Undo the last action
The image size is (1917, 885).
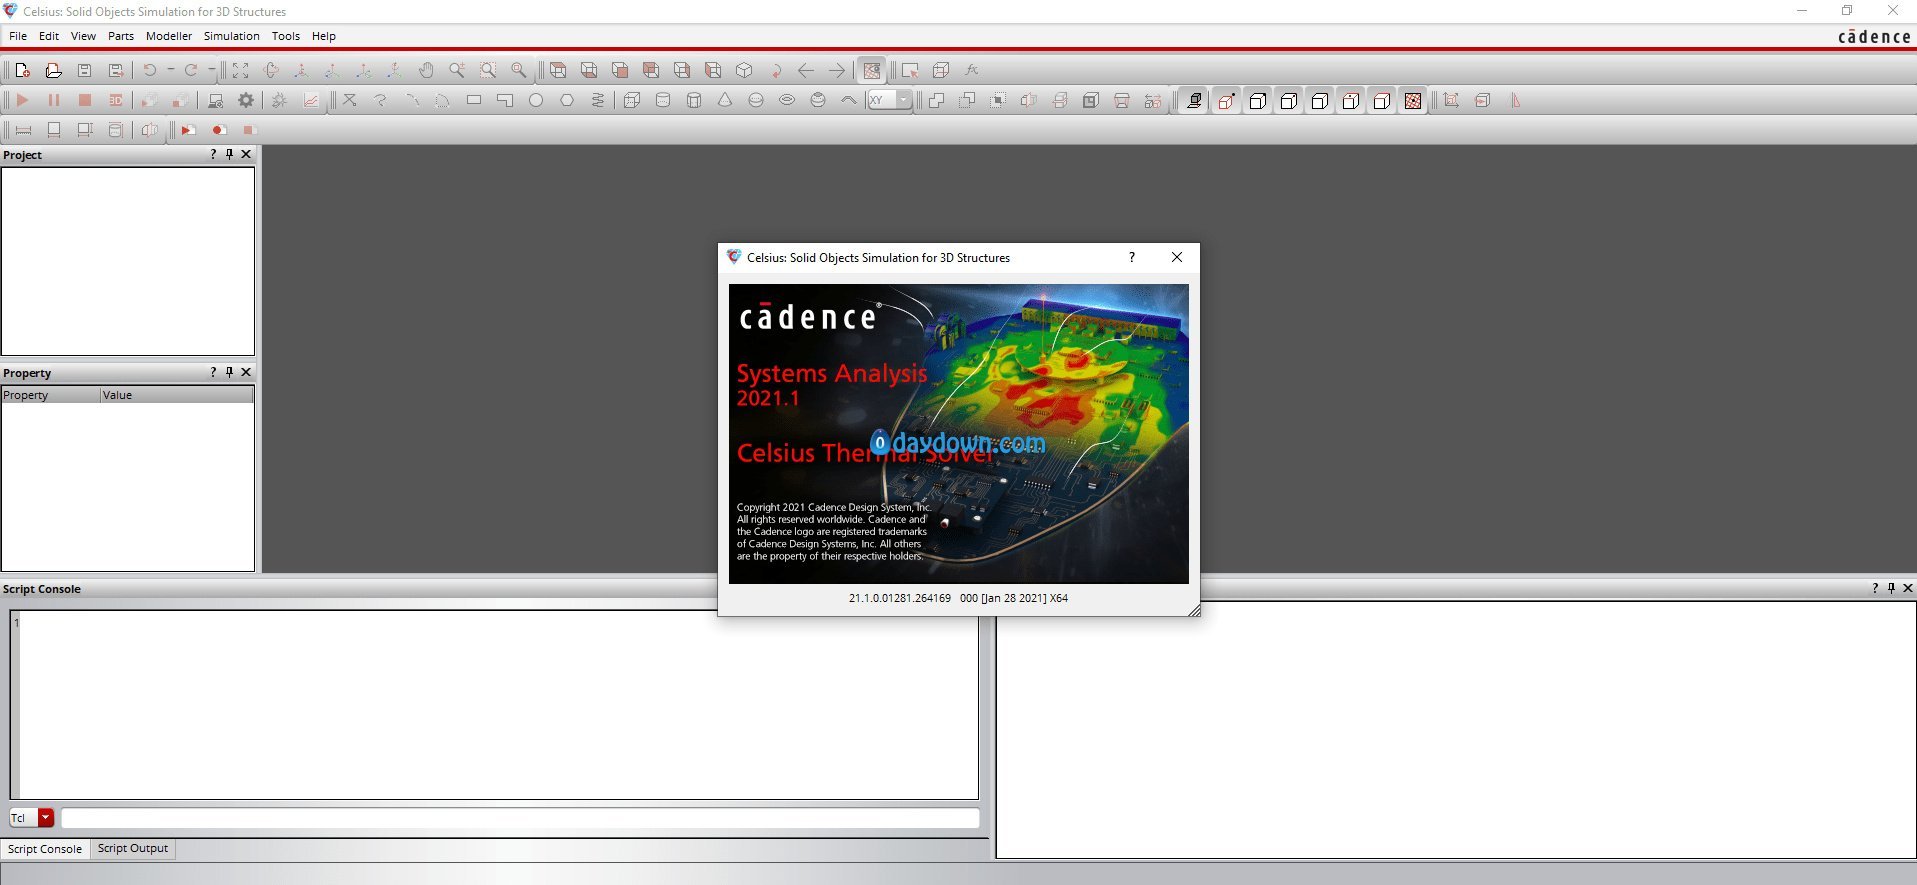[150, 70]
